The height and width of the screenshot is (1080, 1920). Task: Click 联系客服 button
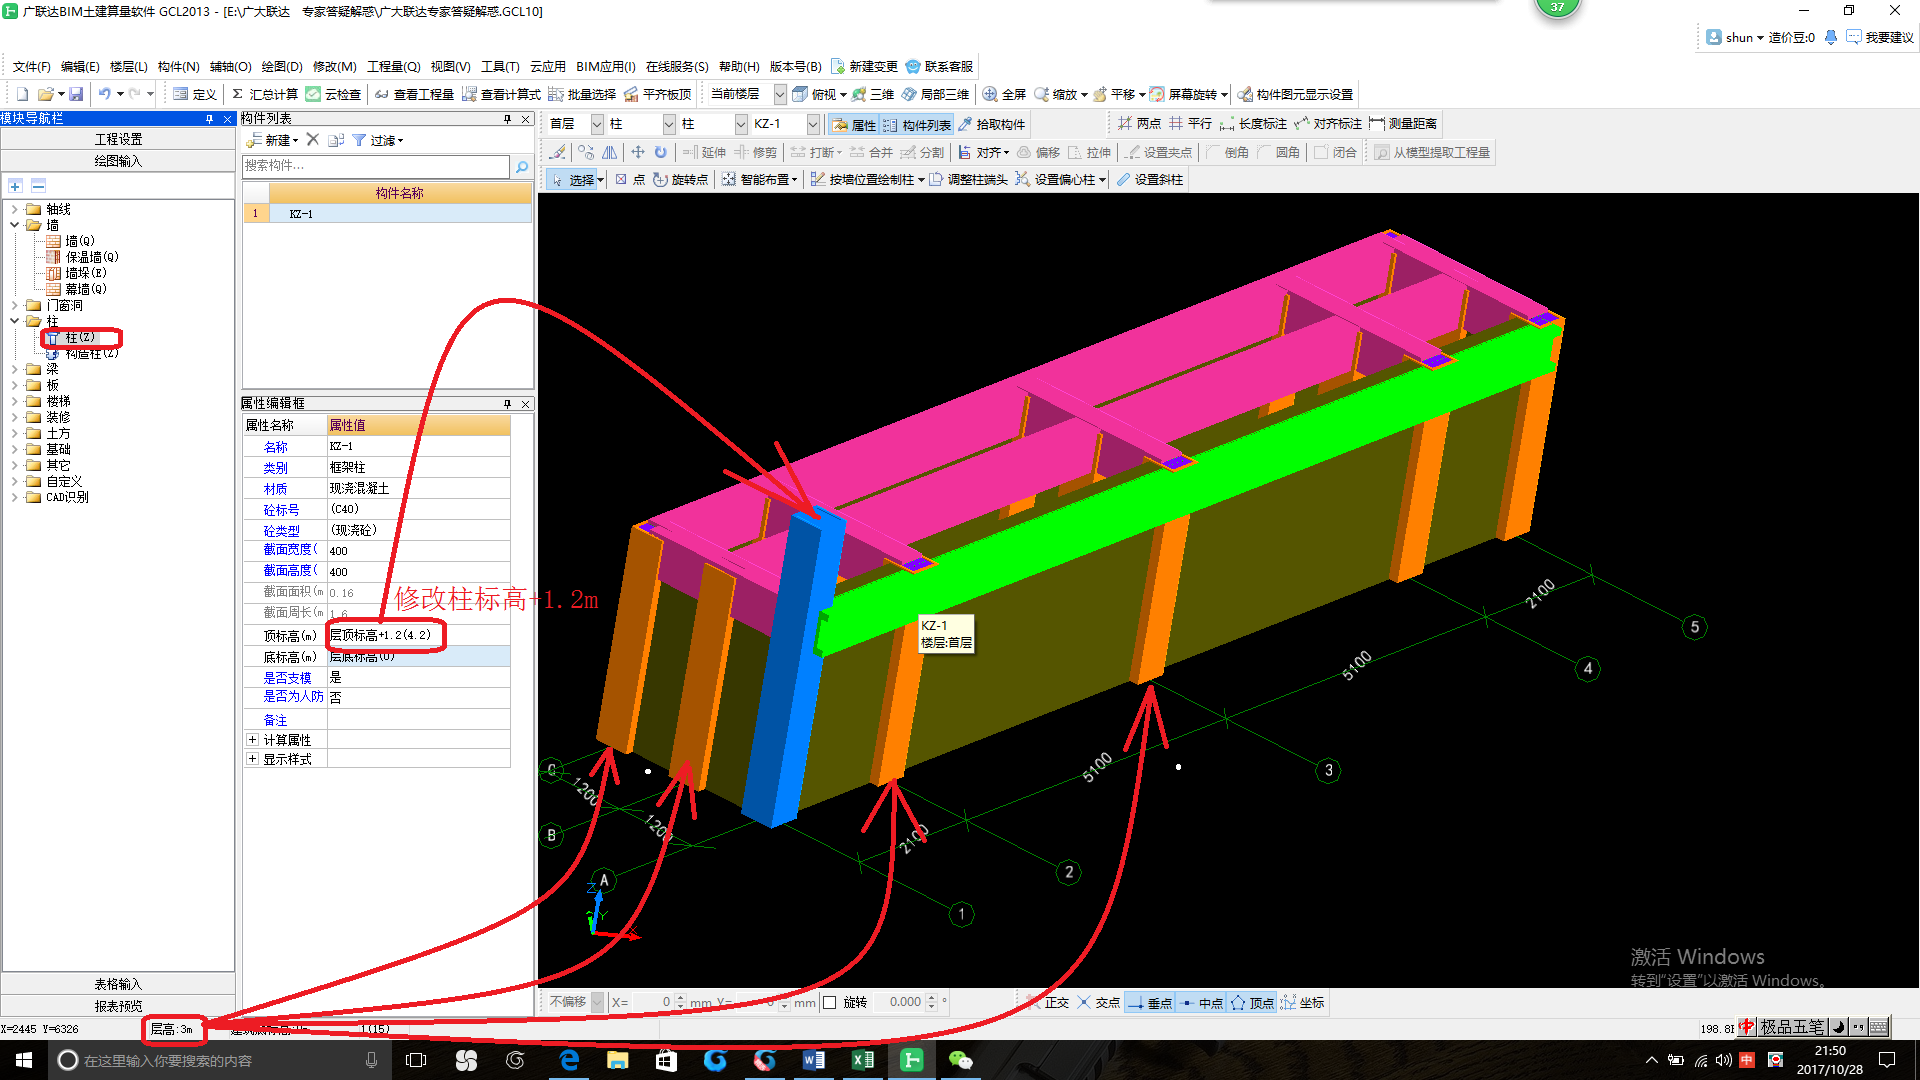[939, 66]
